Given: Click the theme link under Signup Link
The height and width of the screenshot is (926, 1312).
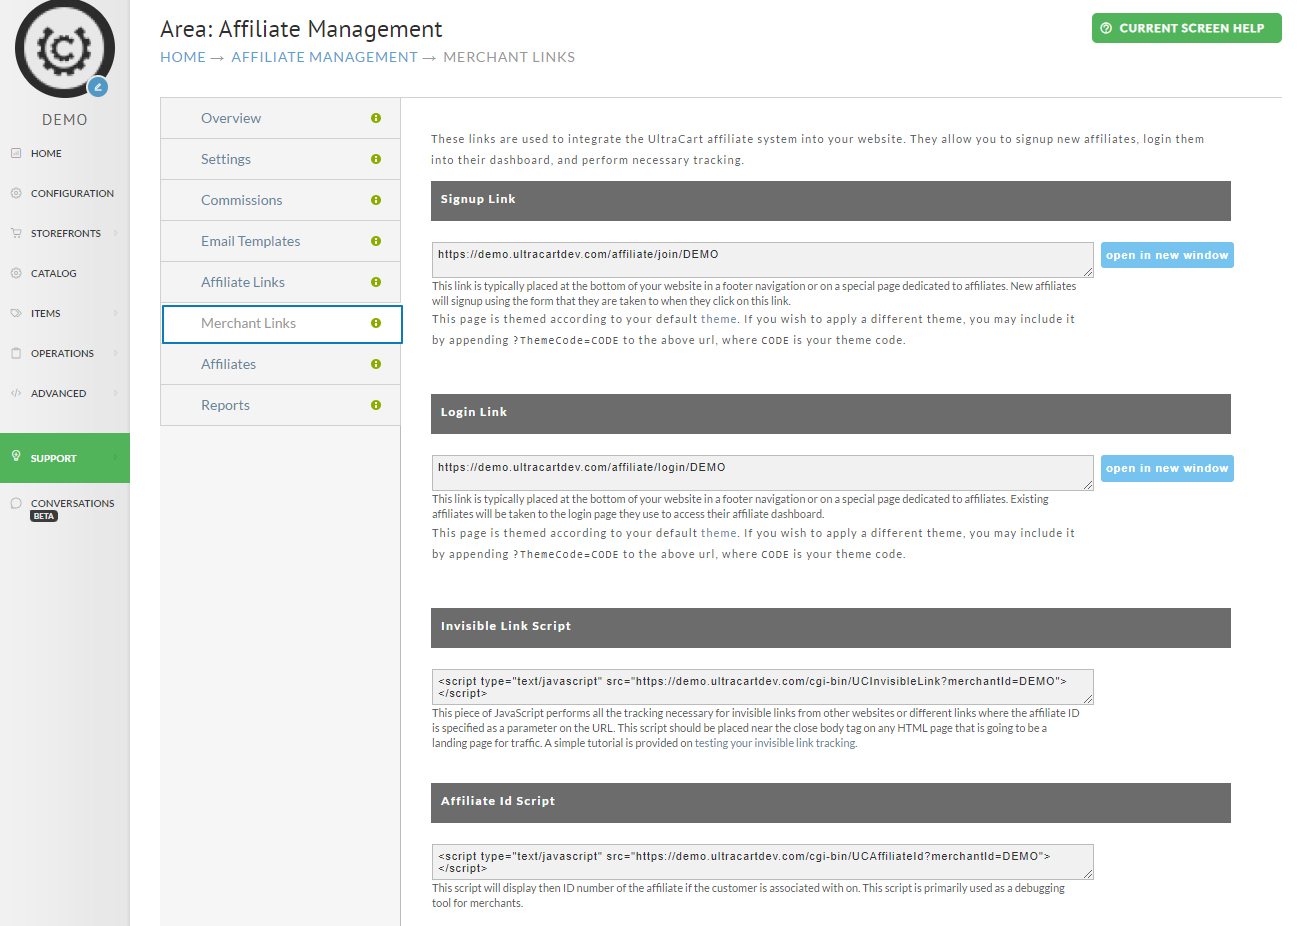Looking at the screenshot, I should click(719, 319).
